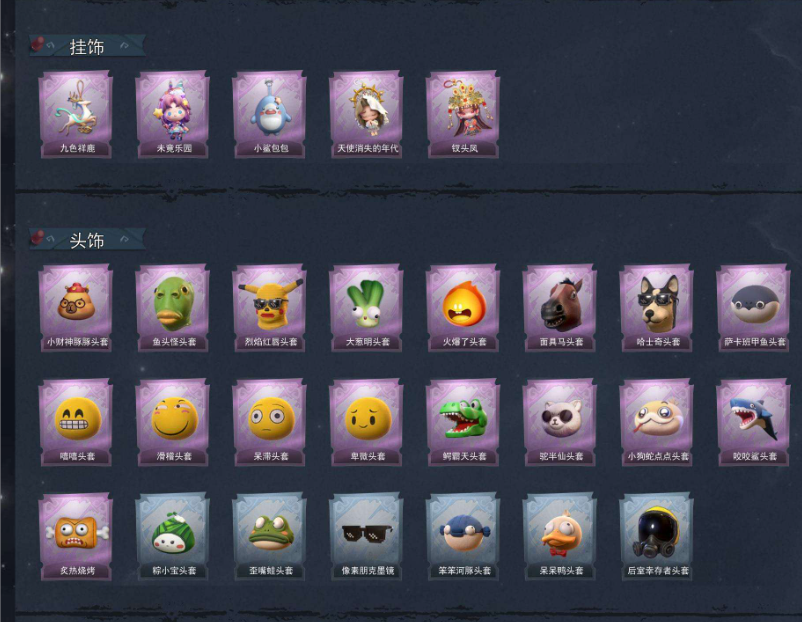This screenshot has width=802, height=622.
Task: Select the 九色祥鹿 deer pendant
Action: pyautogui.click(x=76, y=114)
